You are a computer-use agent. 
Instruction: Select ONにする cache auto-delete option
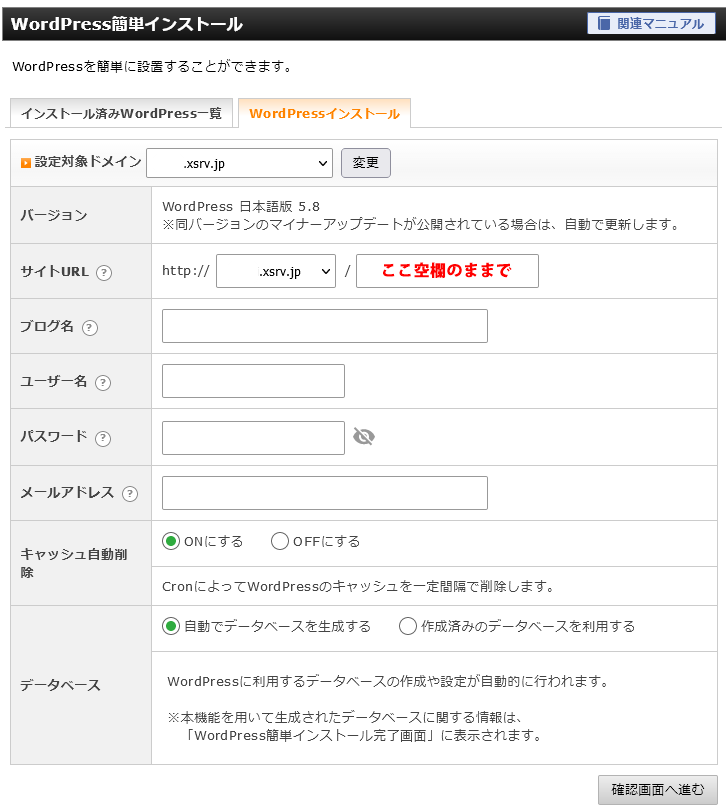[171, 541]
